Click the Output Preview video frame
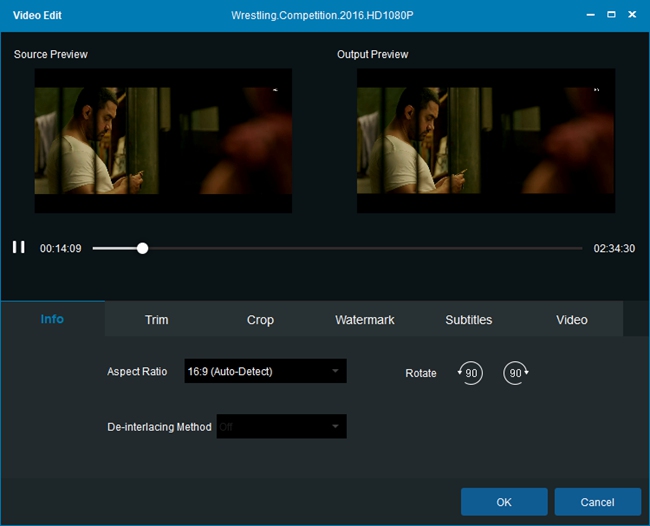Image resolution: width=650 pixels, height=526 pixels. 486,140
